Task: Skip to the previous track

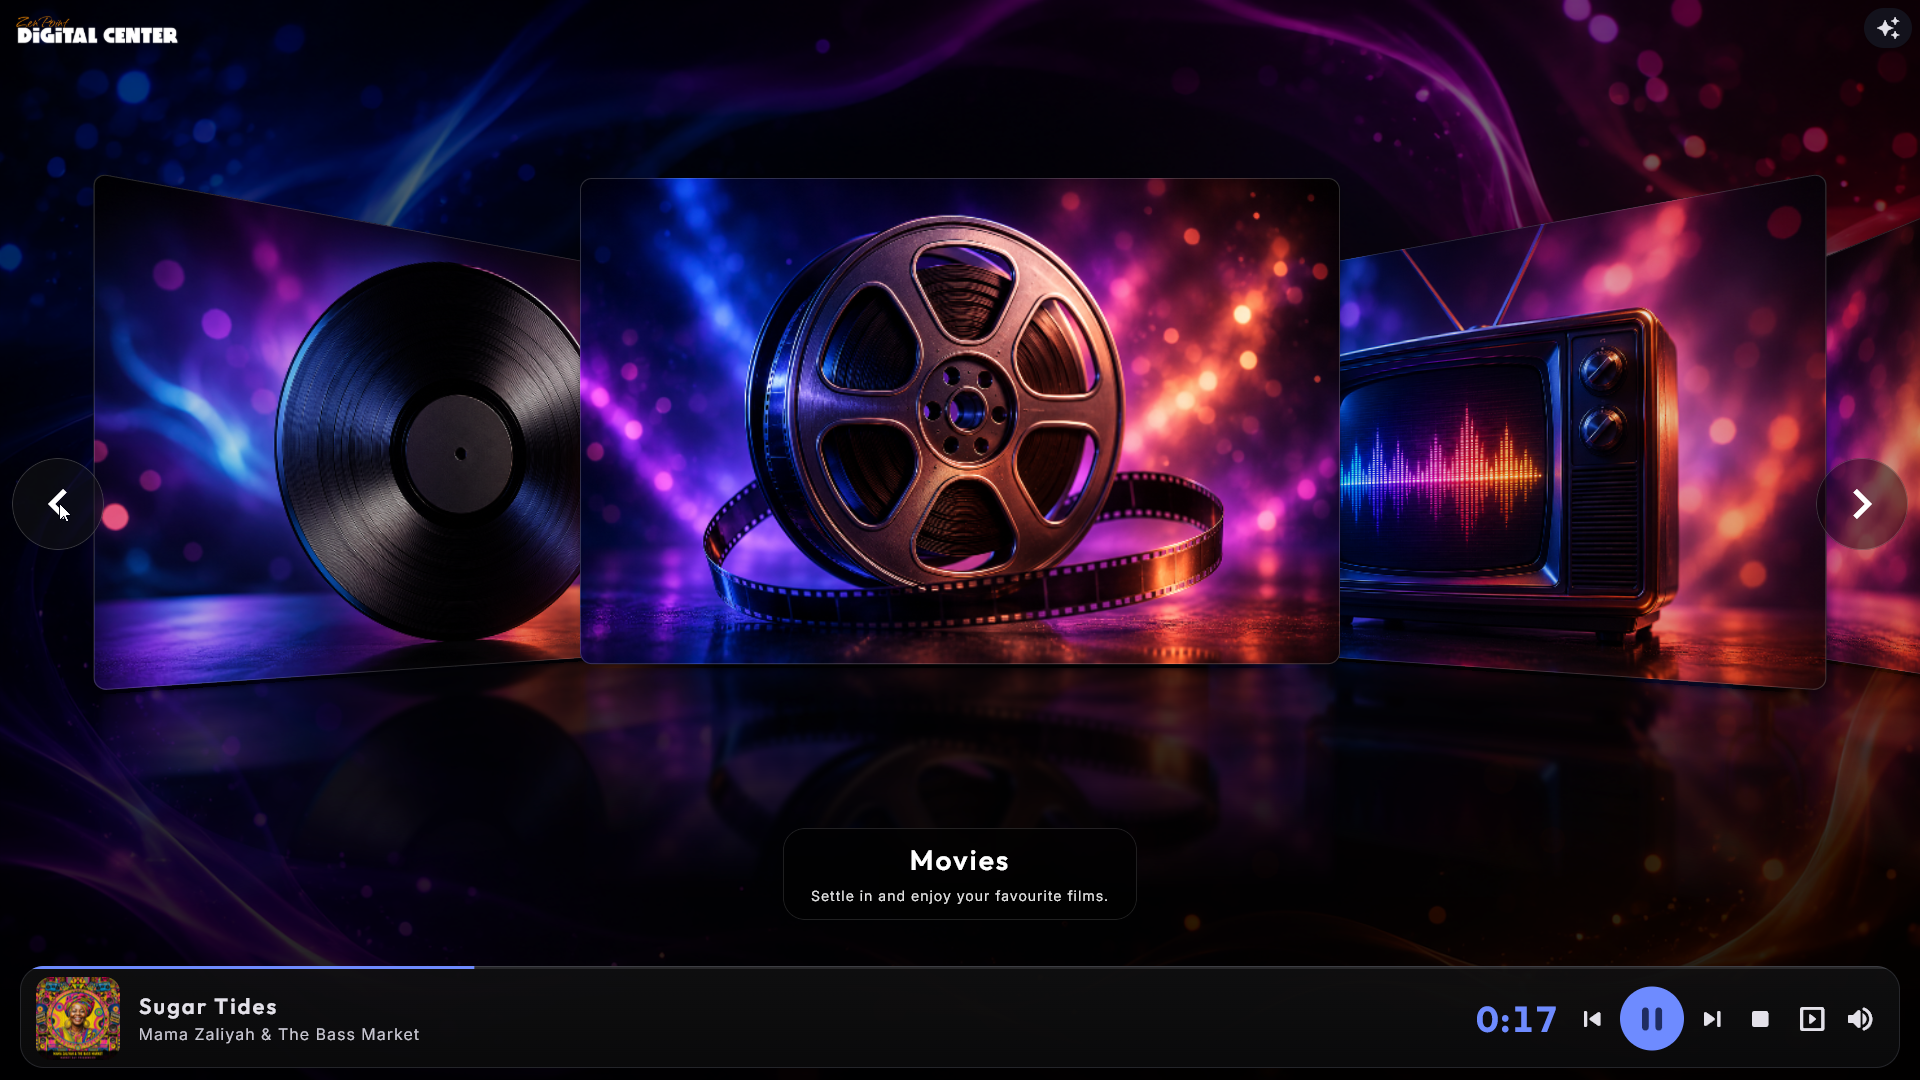Action: [x=1592, y=1019]
